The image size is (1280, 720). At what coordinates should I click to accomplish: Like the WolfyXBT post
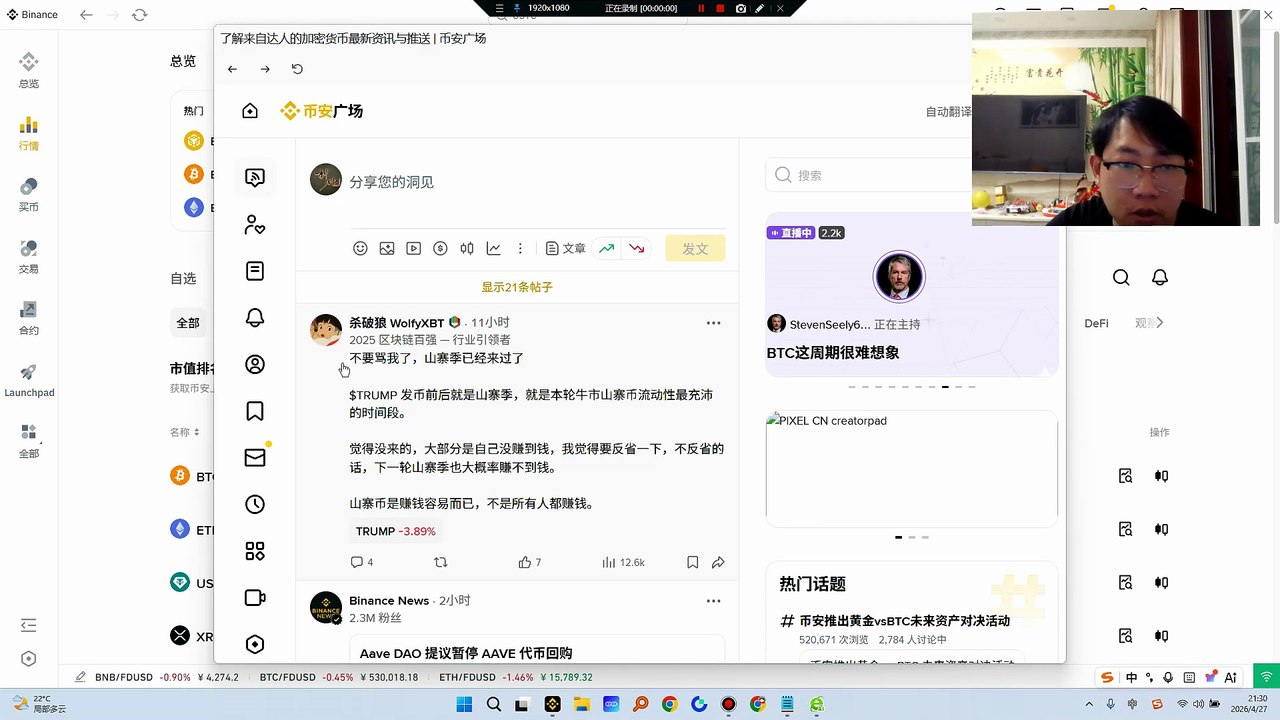pos(530,562)
